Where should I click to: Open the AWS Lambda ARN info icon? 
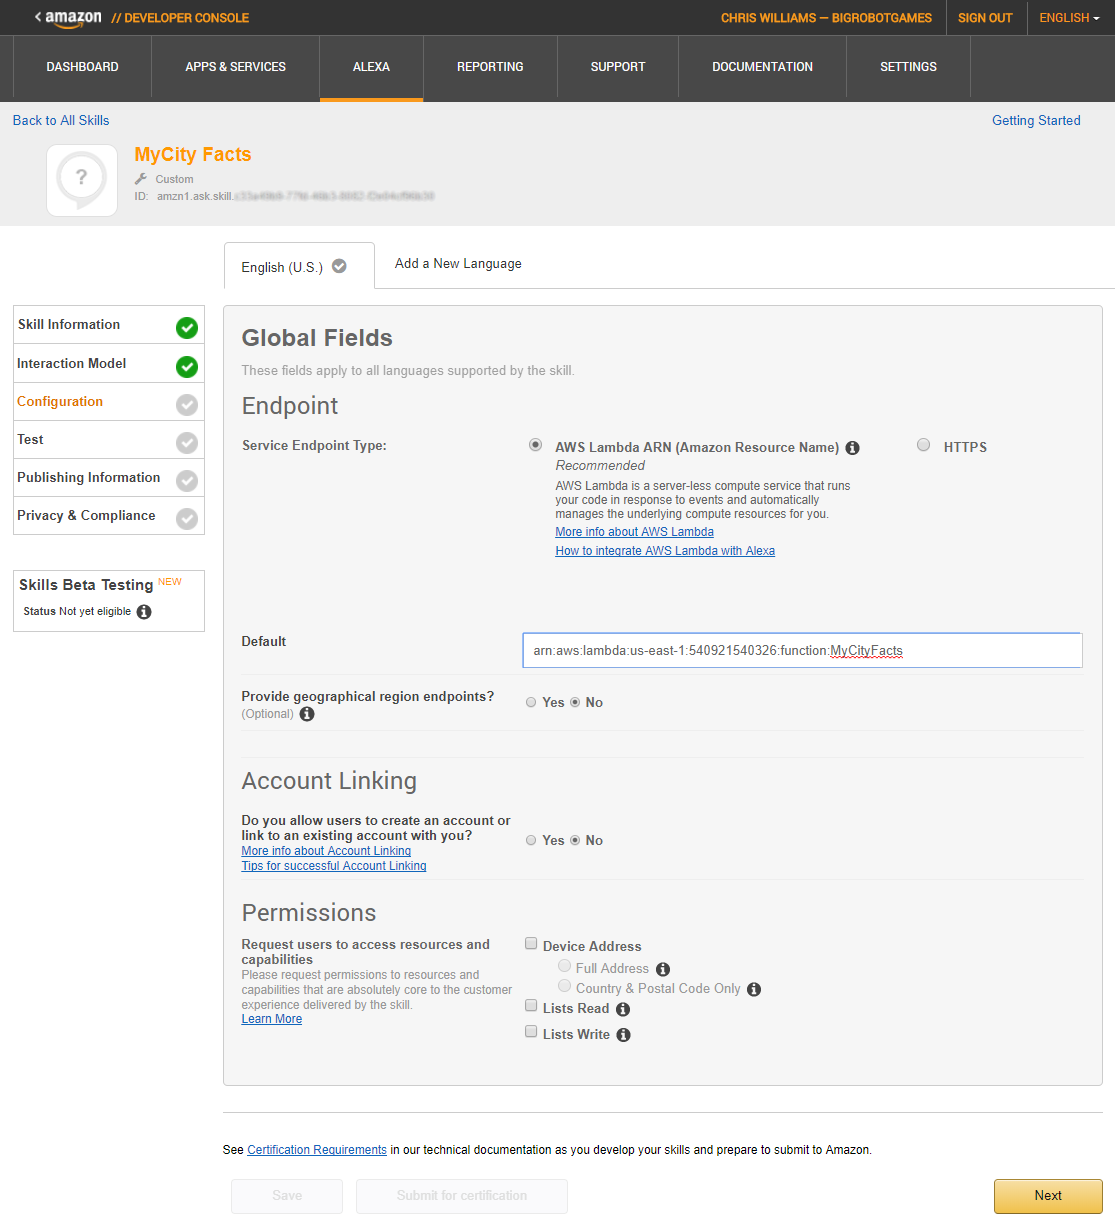pyautogui.click(x=852, y=448)
